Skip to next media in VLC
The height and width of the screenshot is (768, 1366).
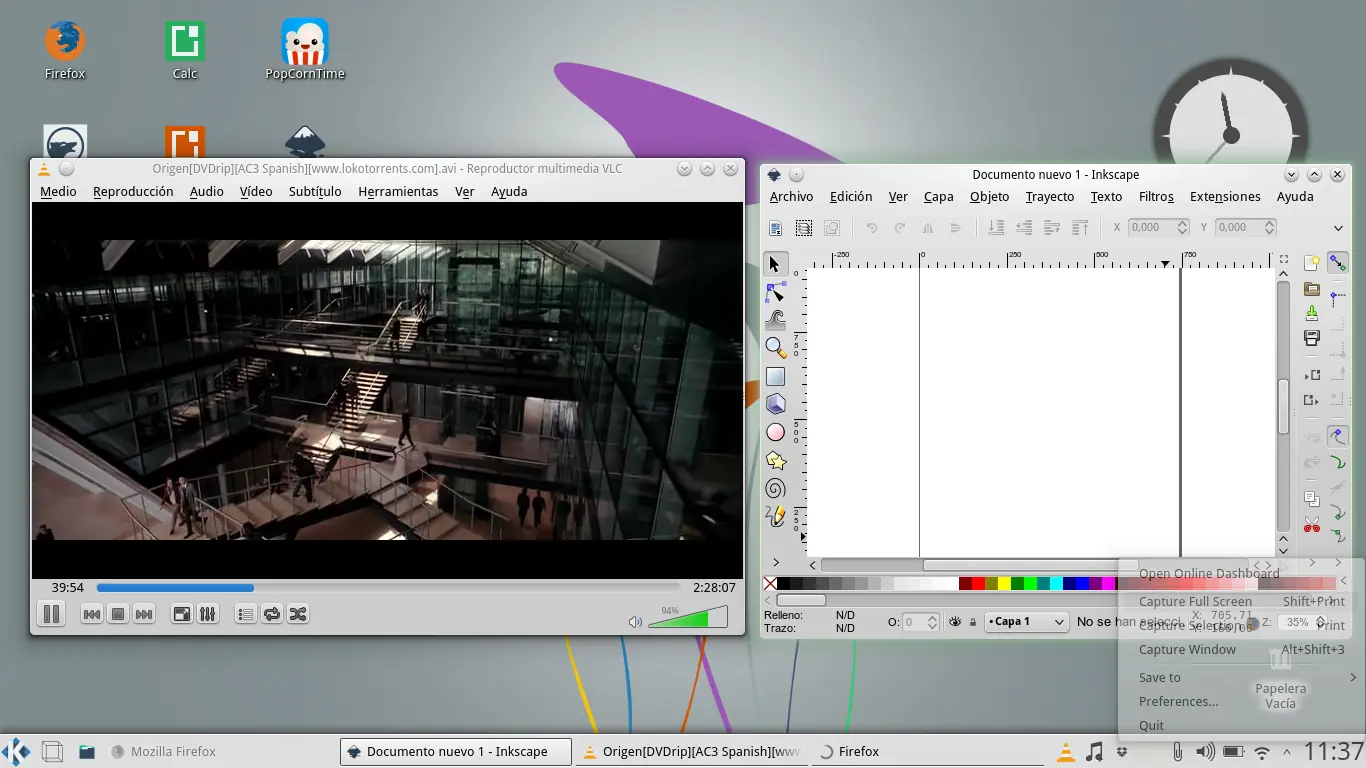point(143,614)
